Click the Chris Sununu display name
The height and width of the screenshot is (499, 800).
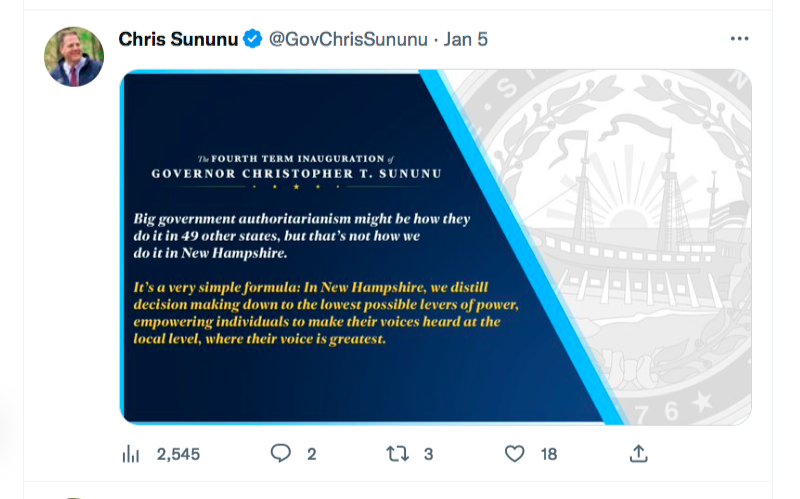(179, 39)
